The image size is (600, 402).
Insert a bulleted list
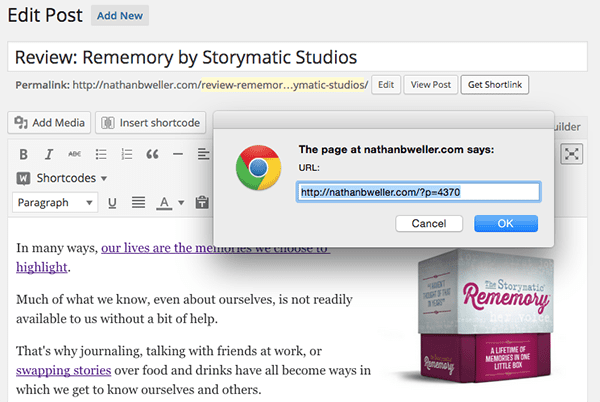coord(101,154)
